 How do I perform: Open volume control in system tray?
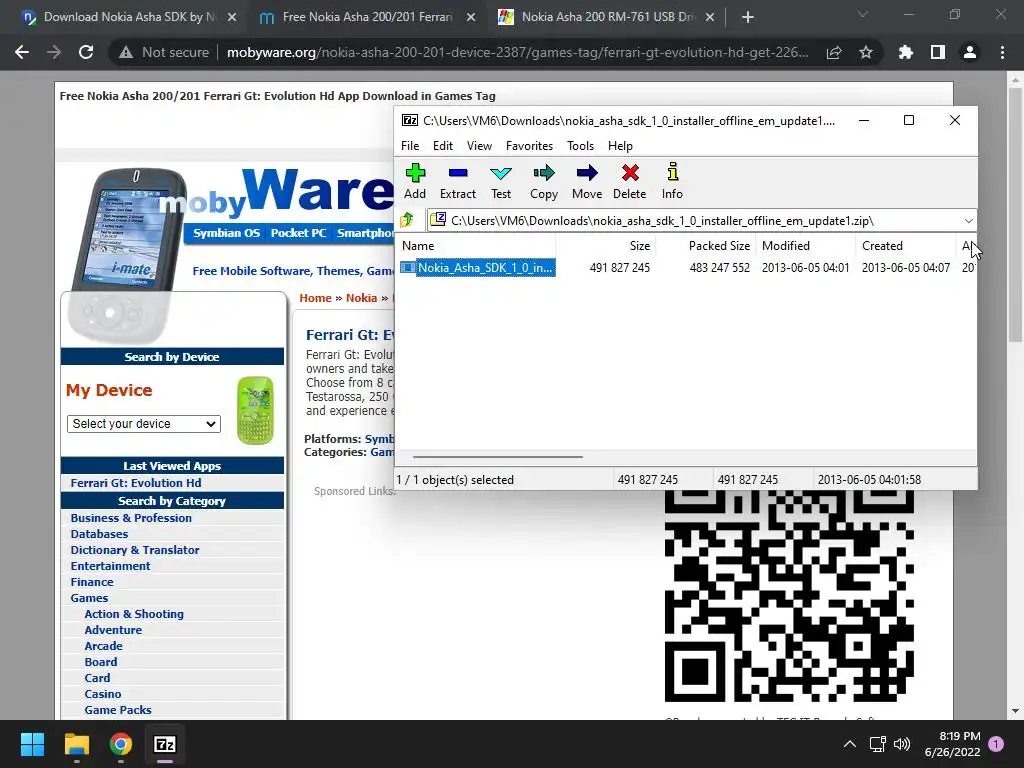(x=902, y=744)
